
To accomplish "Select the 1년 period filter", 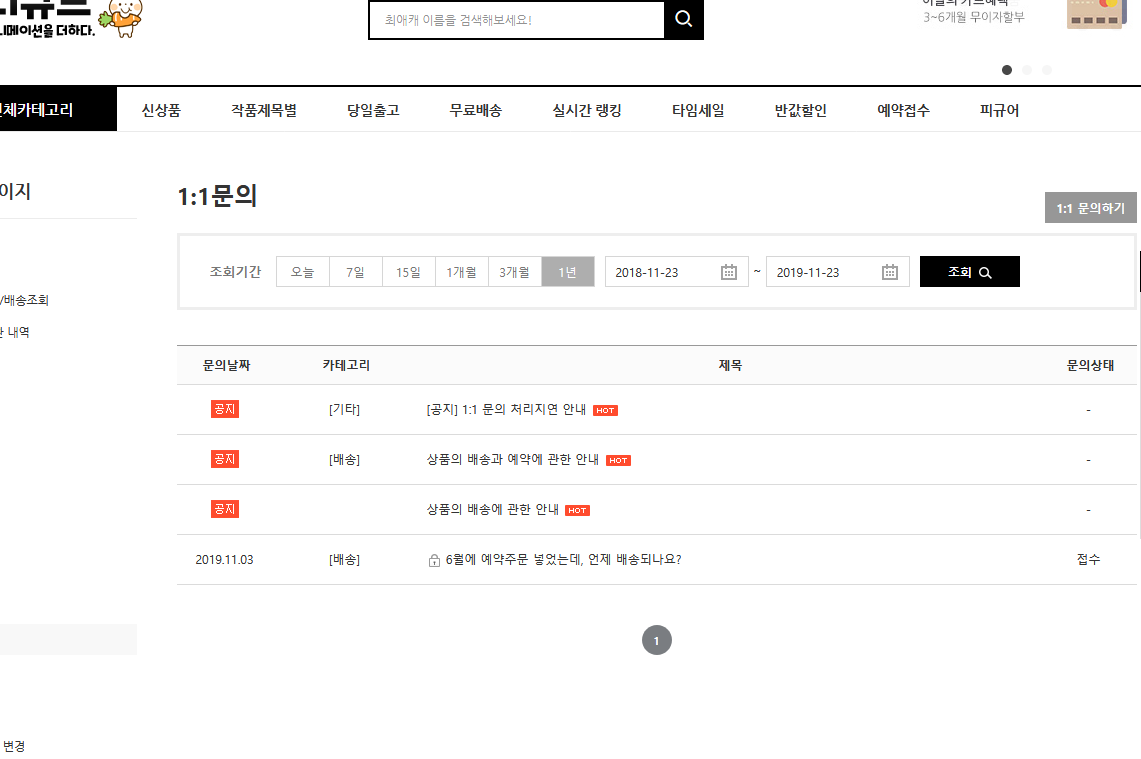I will tap(567, 272).
